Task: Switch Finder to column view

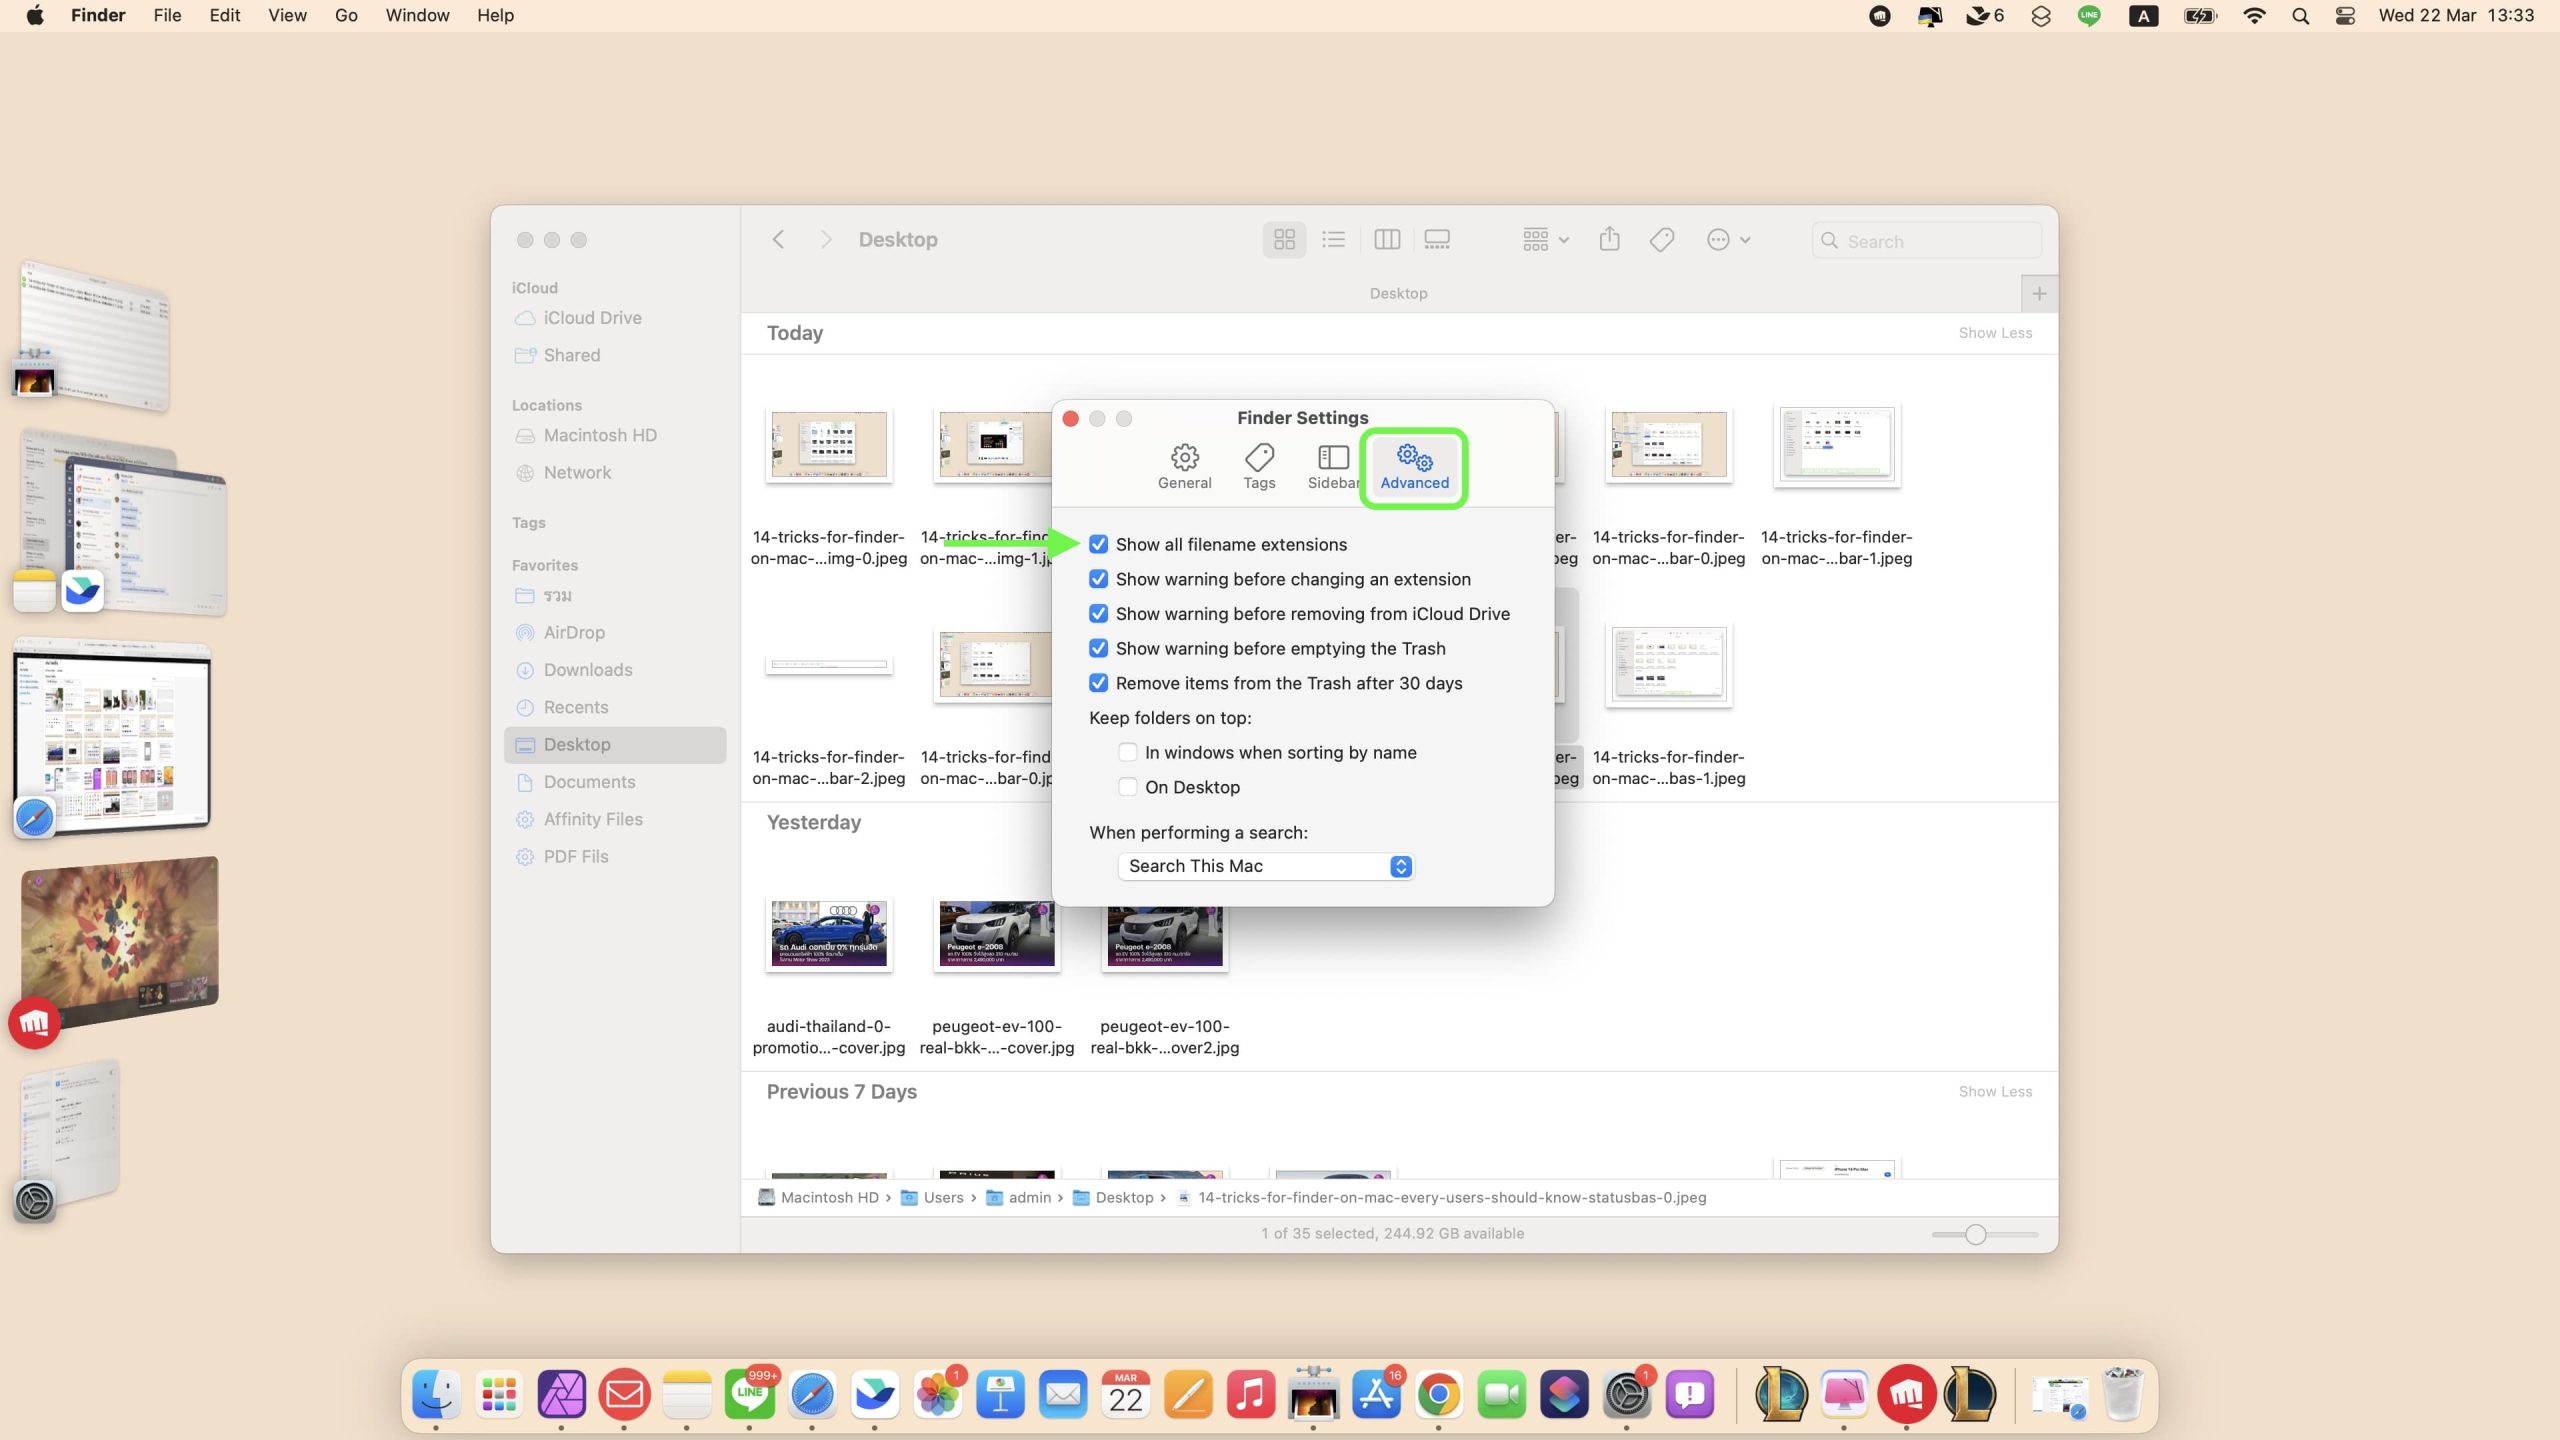Action: point(1386,240)
